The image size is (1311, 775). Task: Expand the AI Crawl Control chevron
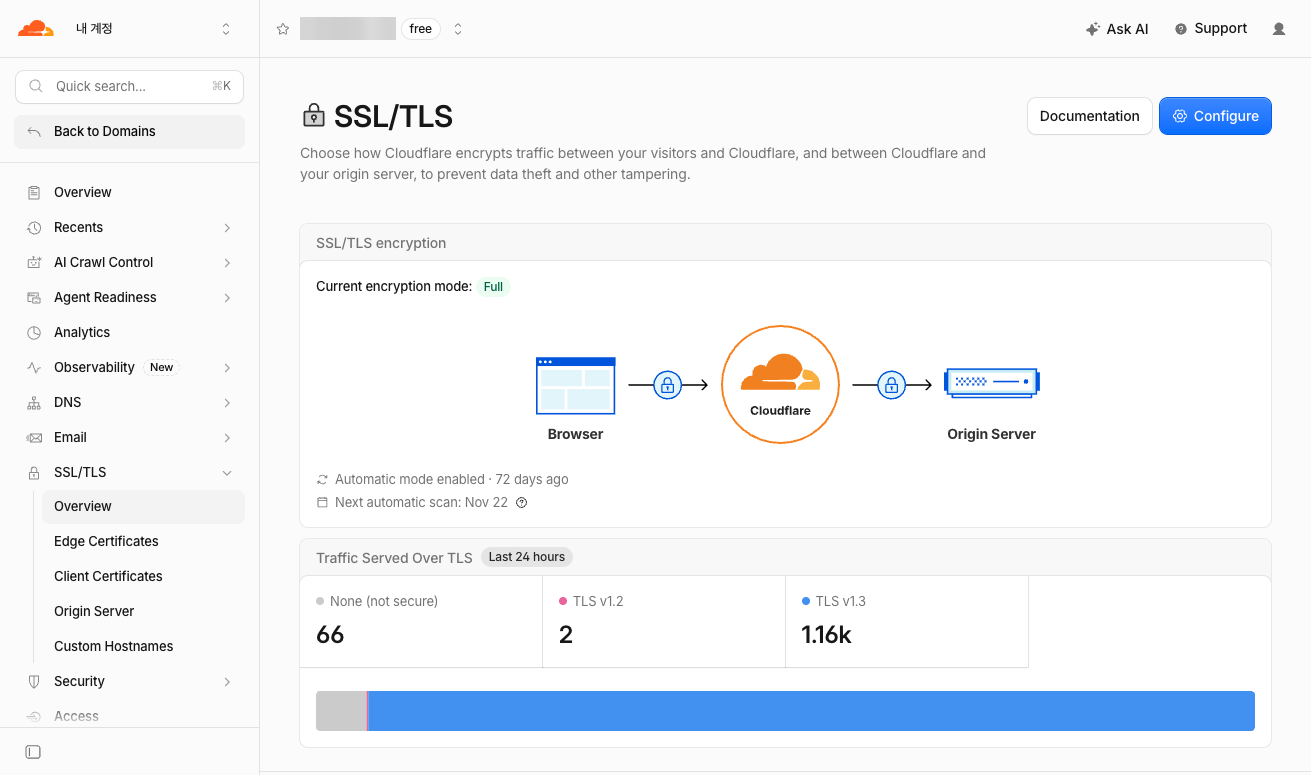(227, 262)
